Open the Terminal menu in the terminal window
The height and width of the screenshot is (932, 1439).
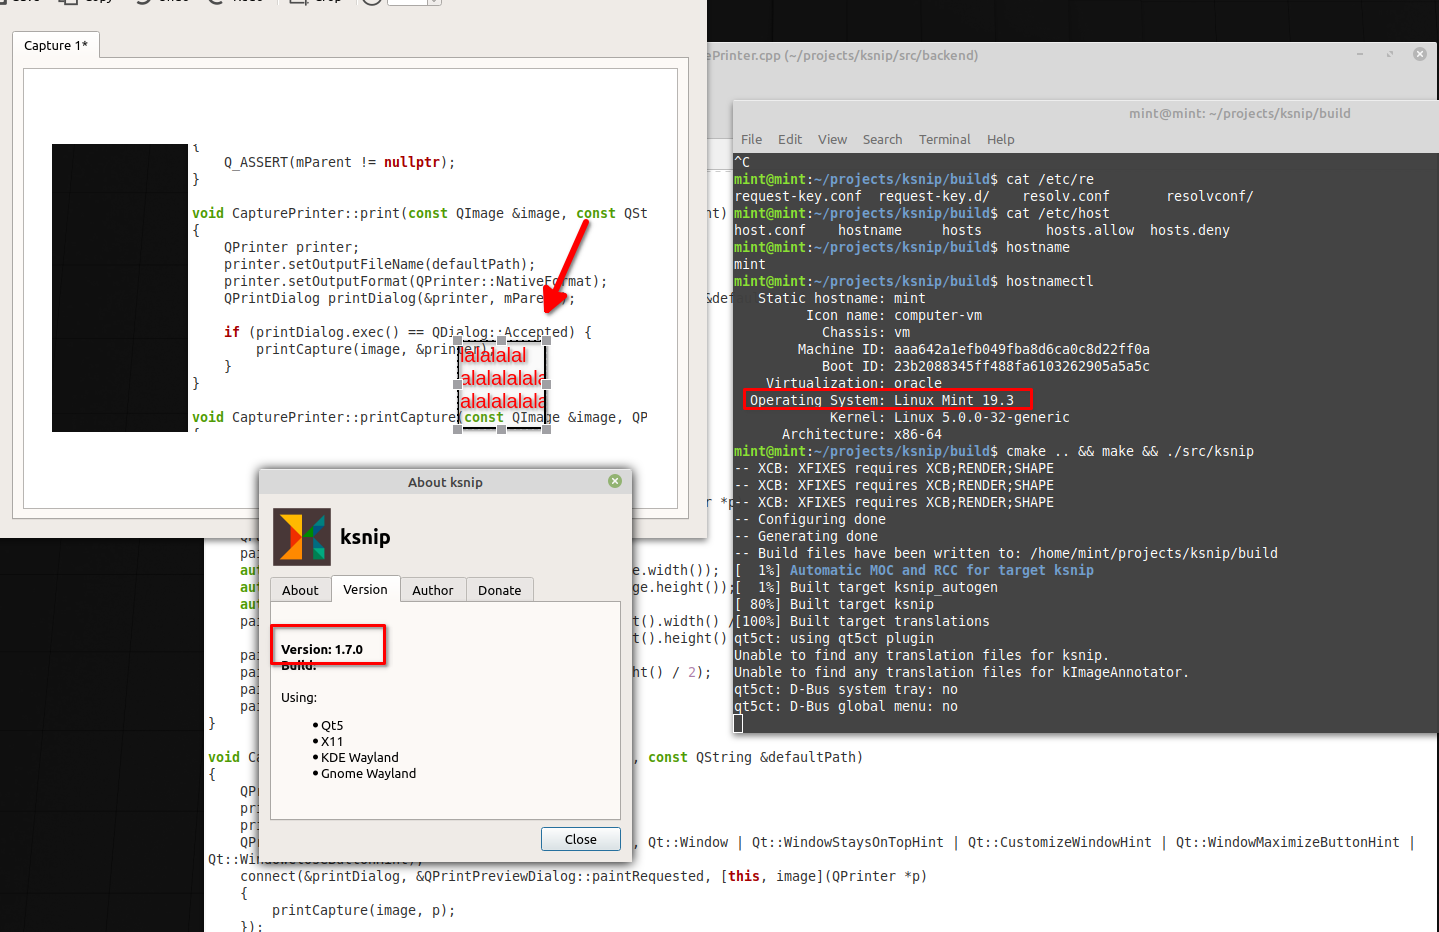coord(944,139)
